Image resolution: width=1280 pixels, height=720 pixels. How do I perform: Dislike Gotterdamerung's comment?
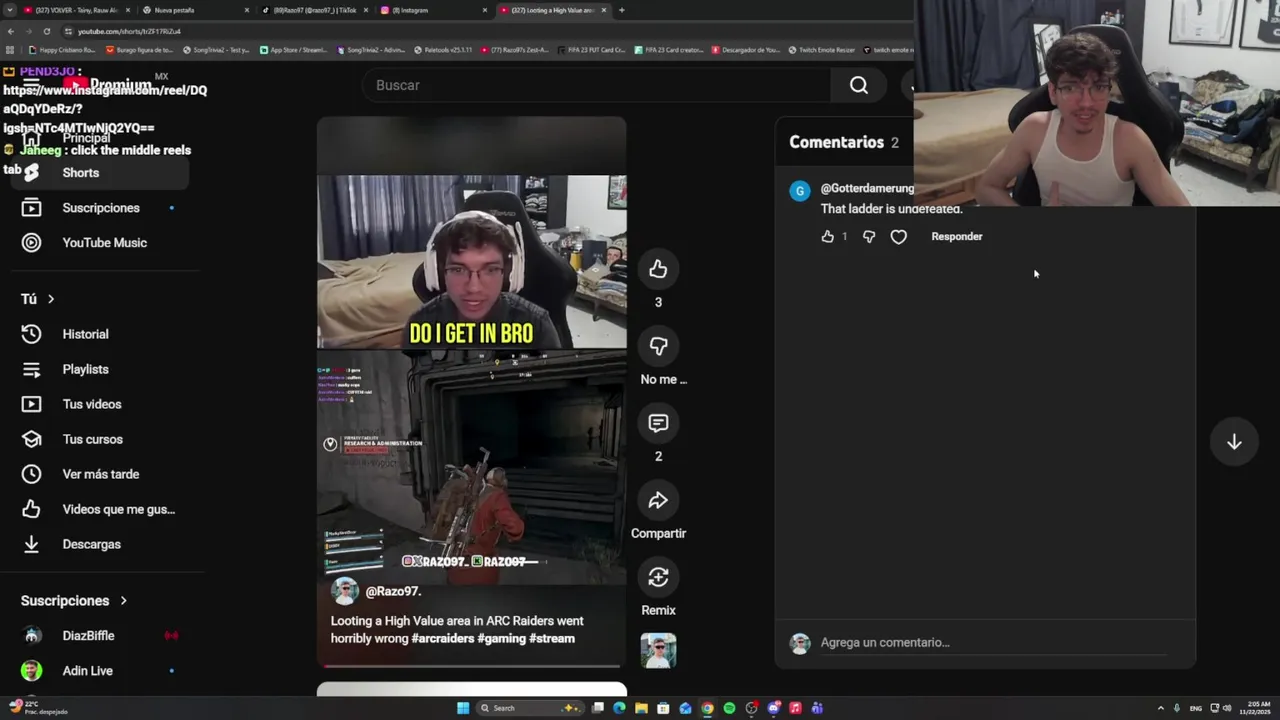tap(868, 237)
